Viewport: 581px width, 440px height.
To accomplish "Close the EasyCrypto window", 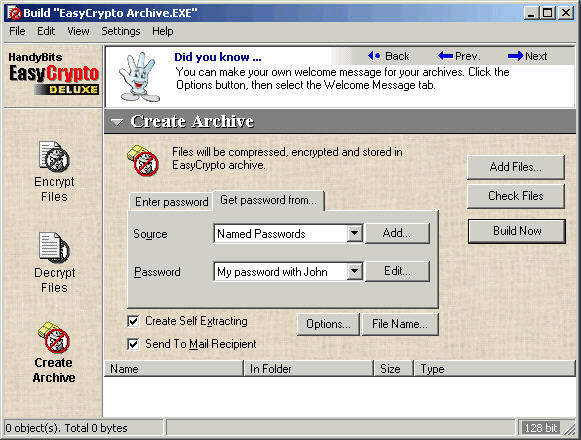I will tap(566, 13).
